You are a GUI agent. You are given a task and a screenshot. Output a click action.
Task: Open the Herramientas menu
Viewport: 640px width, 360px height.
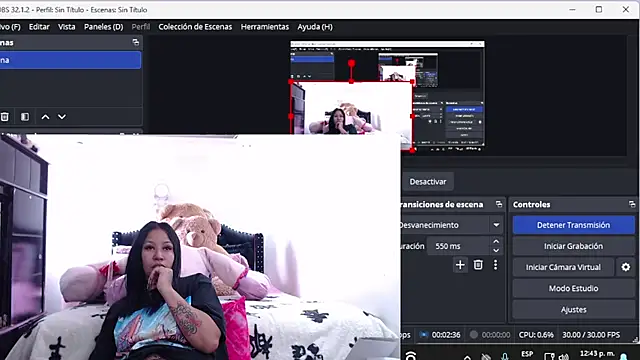[264, 27]
